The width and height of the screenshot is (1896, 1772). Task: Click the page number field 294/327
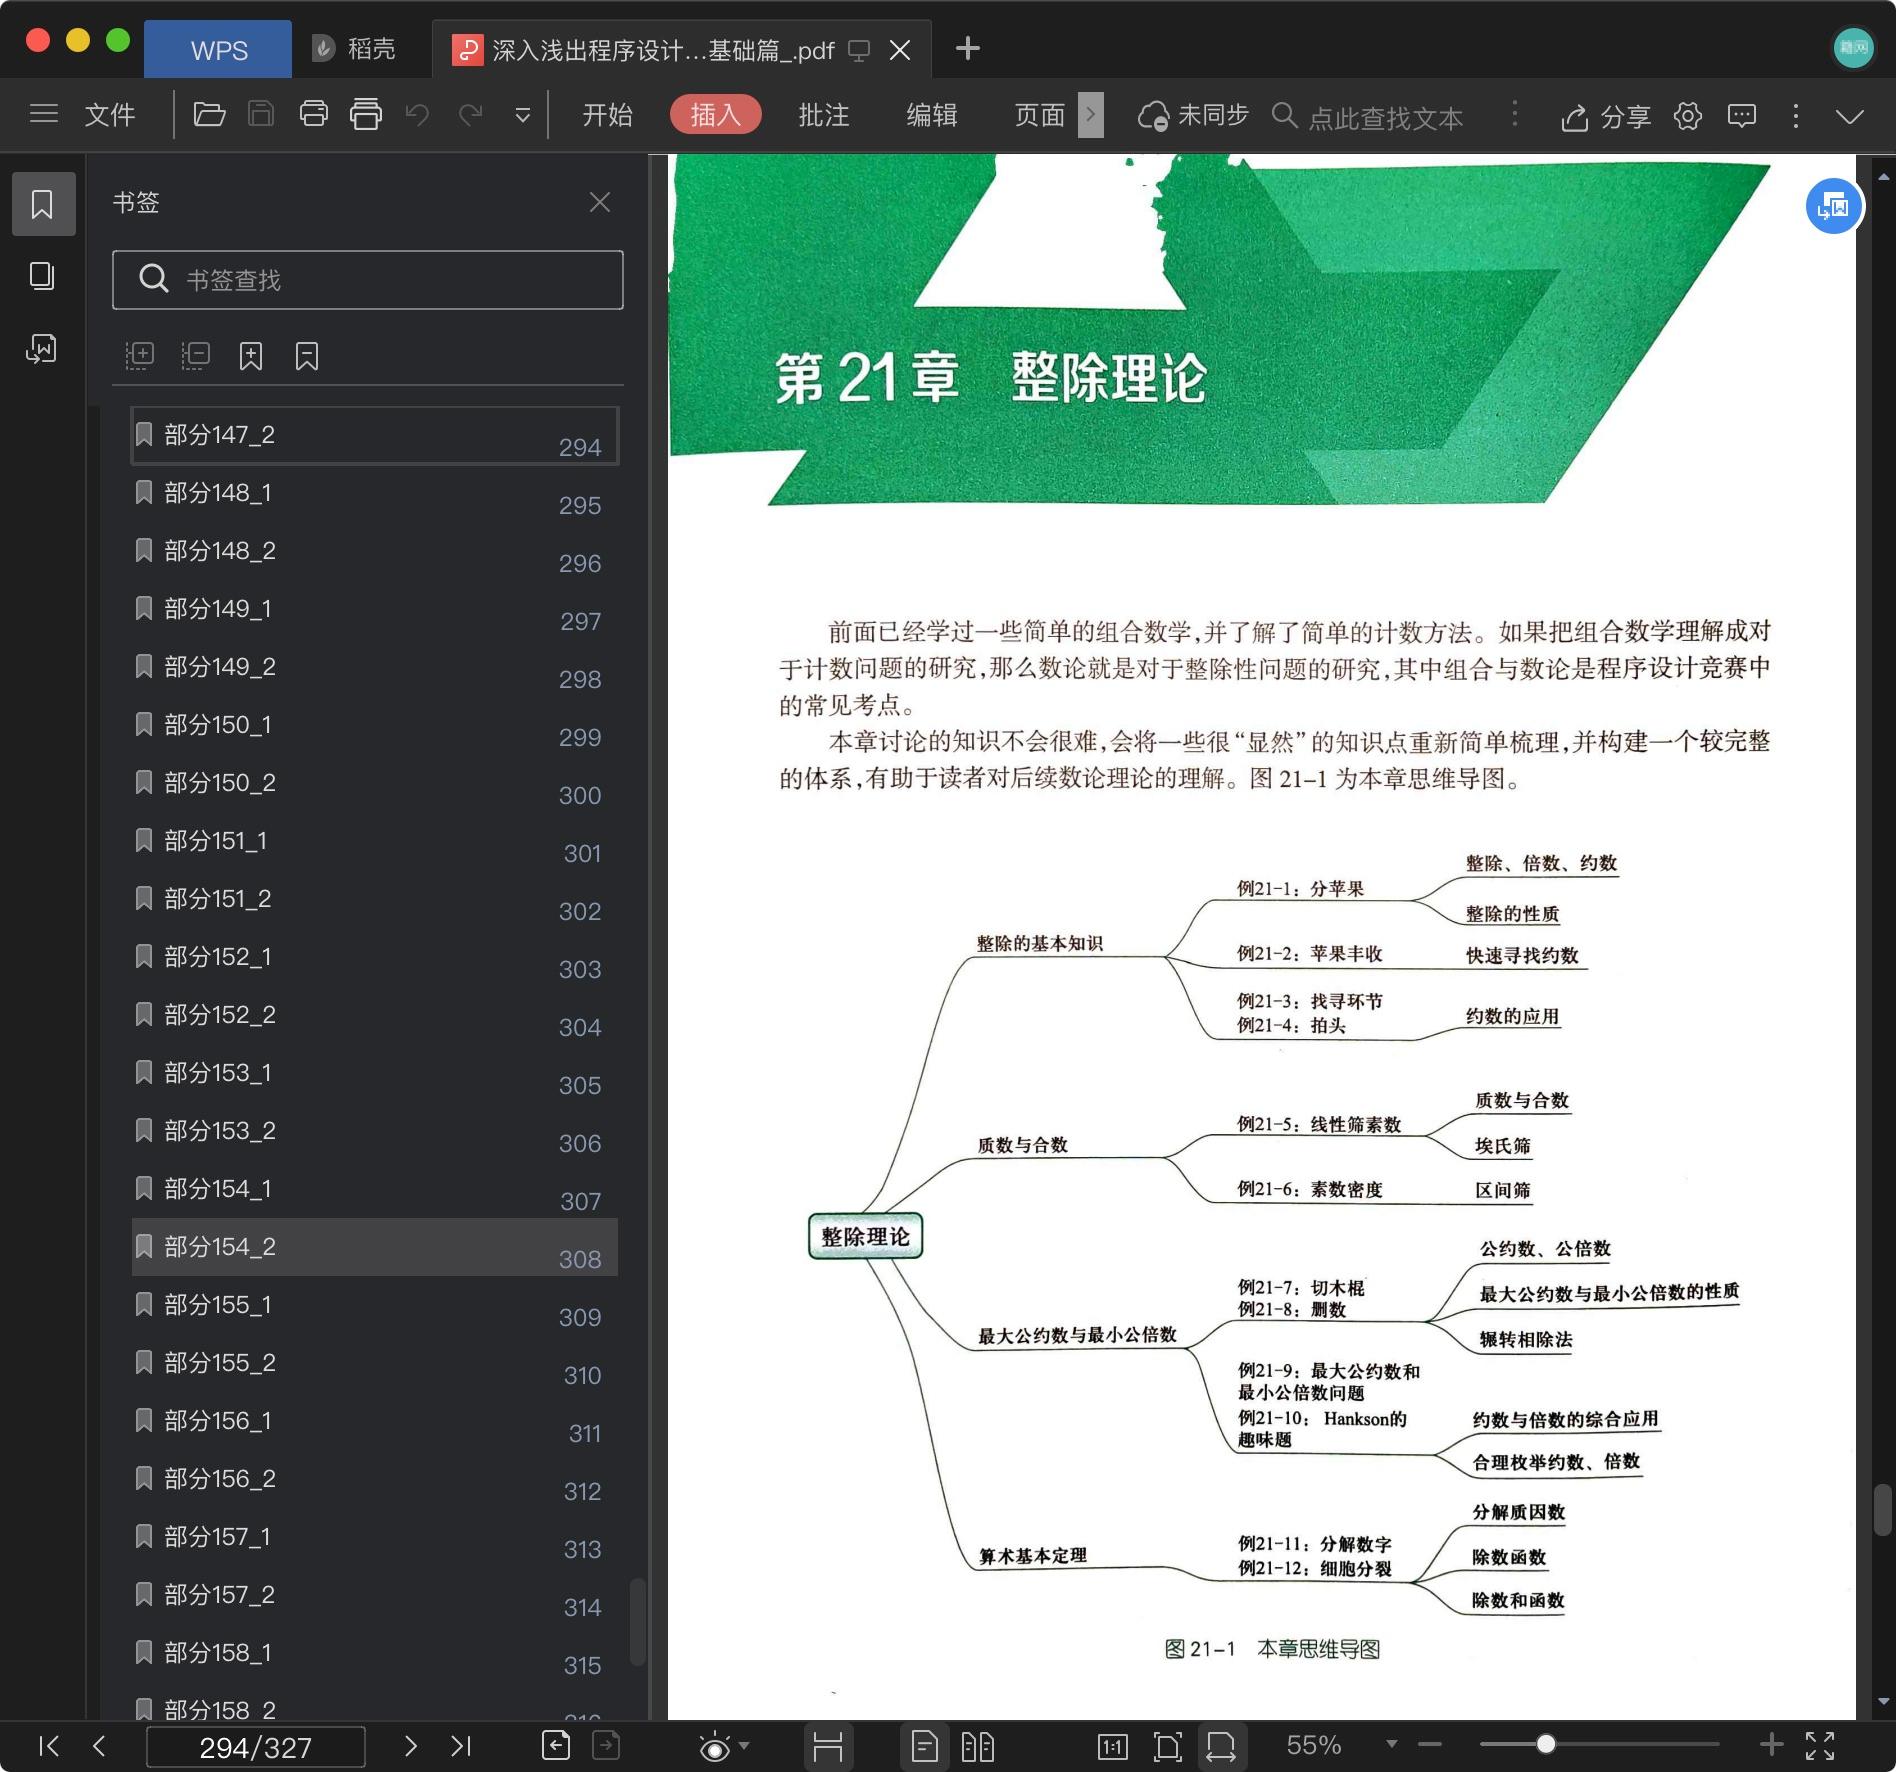(256, 1747)
